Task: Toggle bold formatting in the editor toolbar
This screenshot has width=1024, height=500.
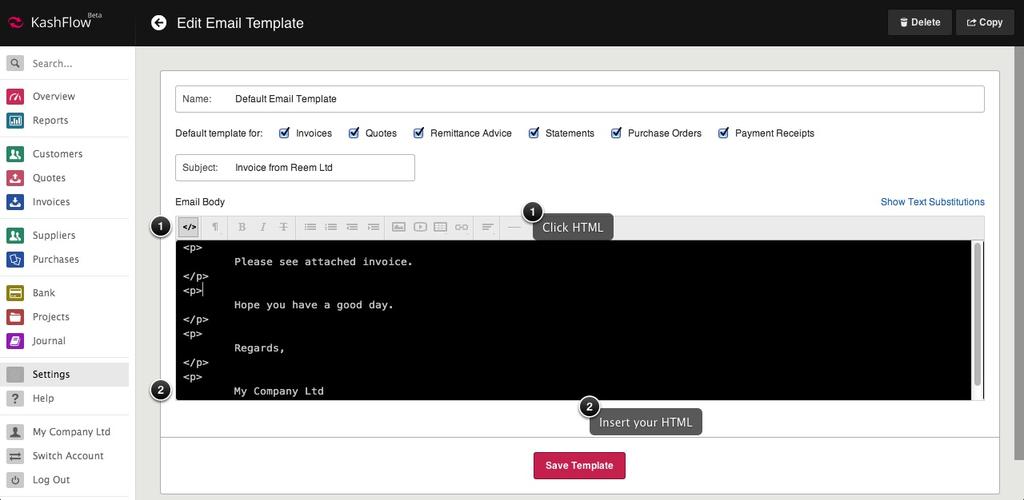Action: coord(242,227)
